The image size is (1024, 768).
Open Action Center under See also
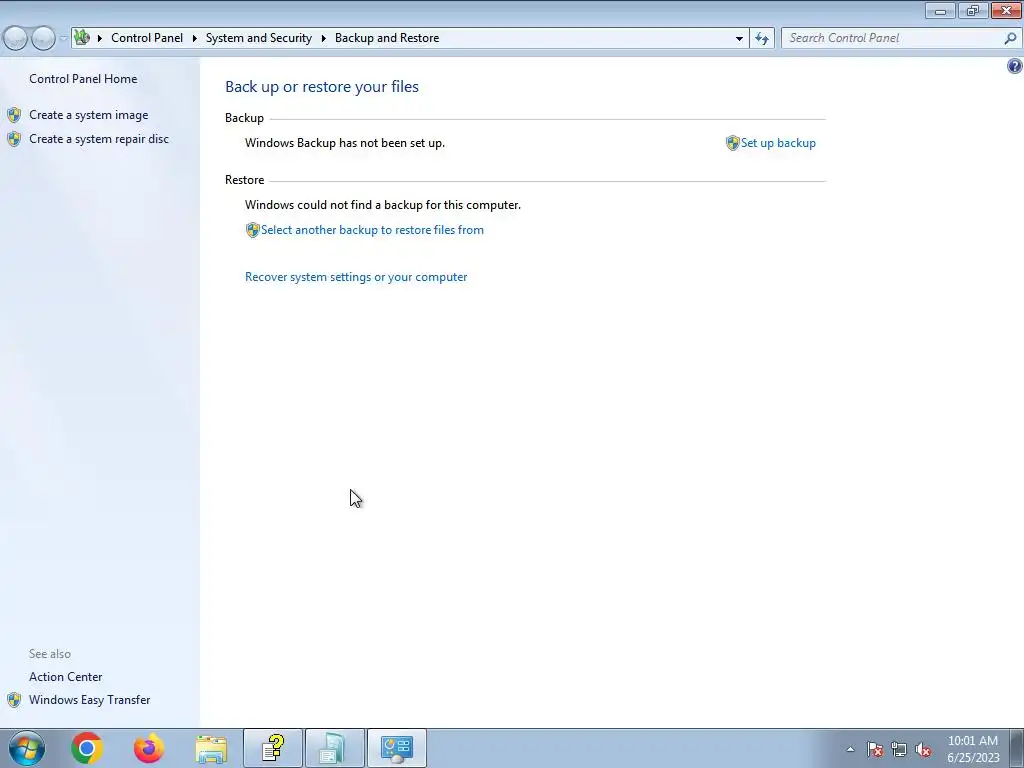coord(65,677)
